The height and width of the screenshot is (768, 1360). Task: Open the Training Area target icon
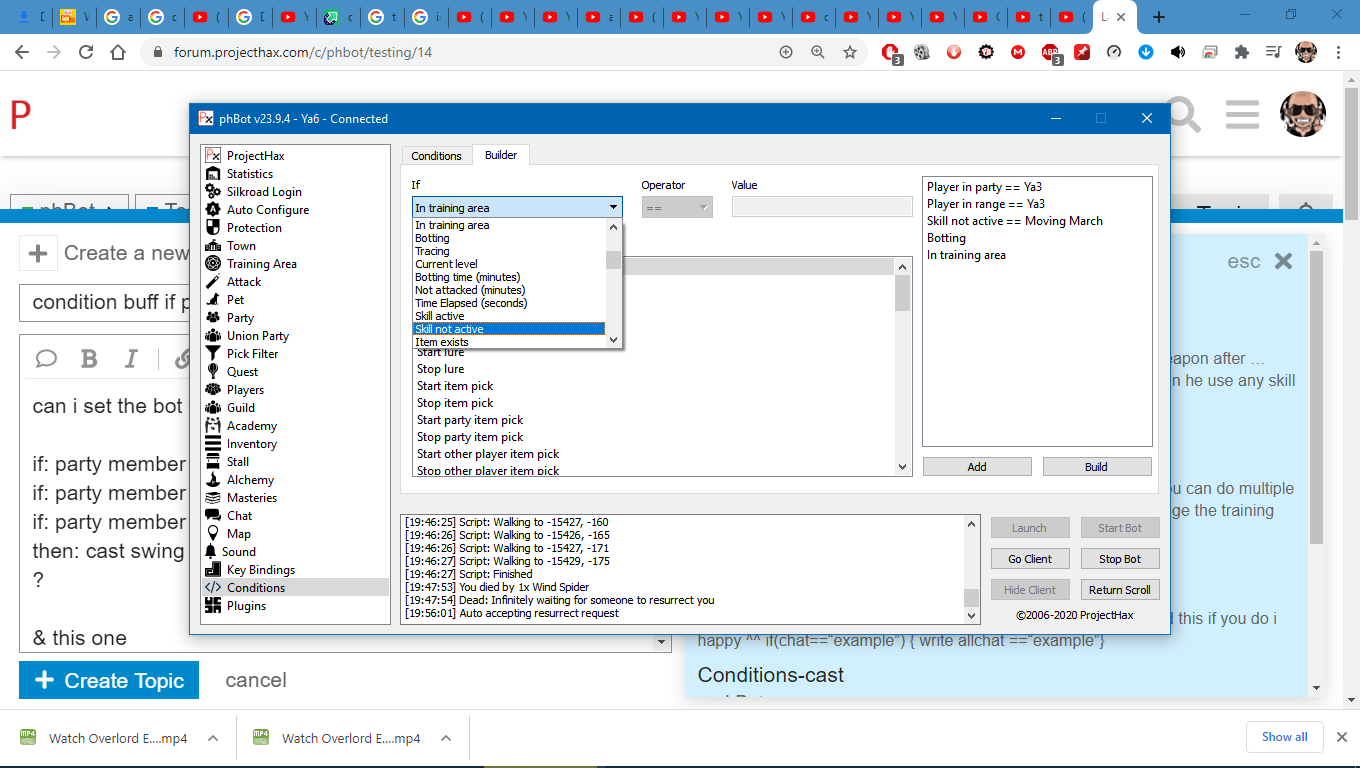coord(212,264)
